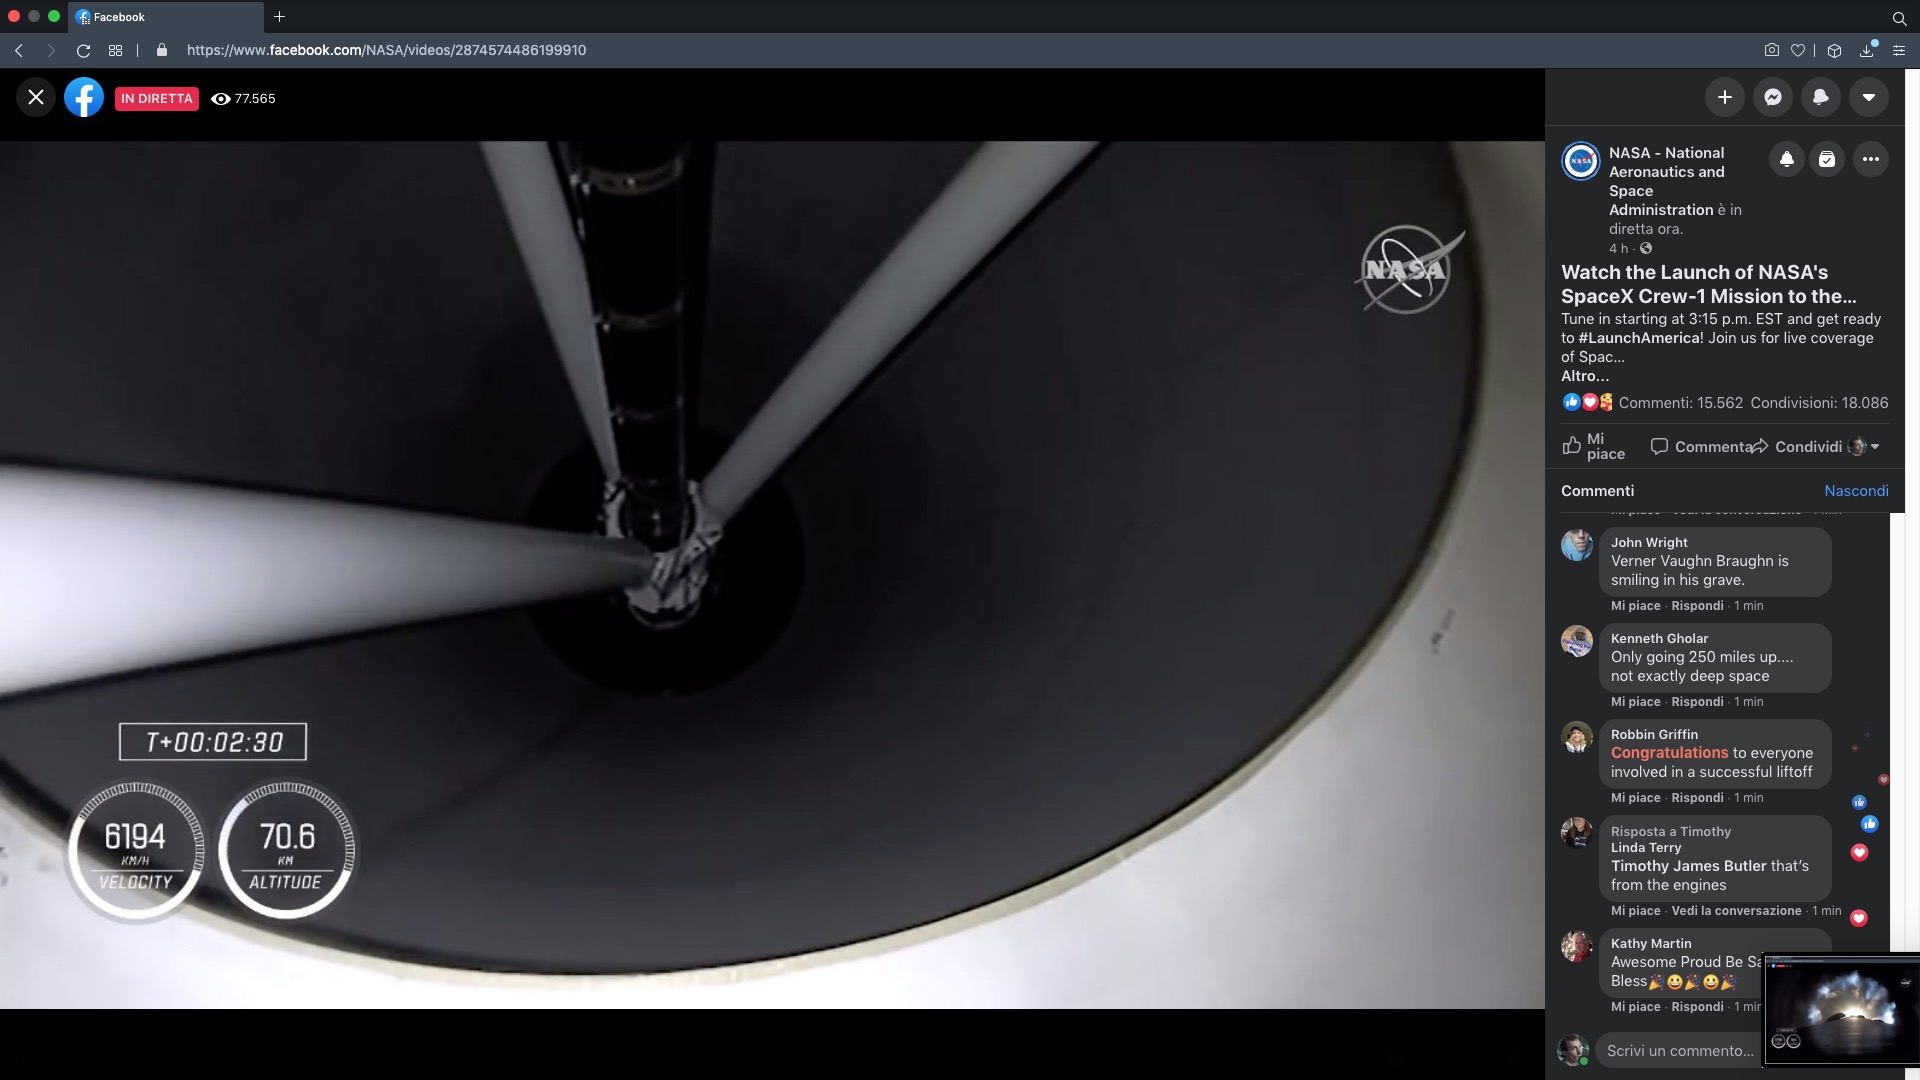This screenshot has height=1080, width=1920.
Task: Select the Facebook URL in address bar
Action: click(386, 50)
